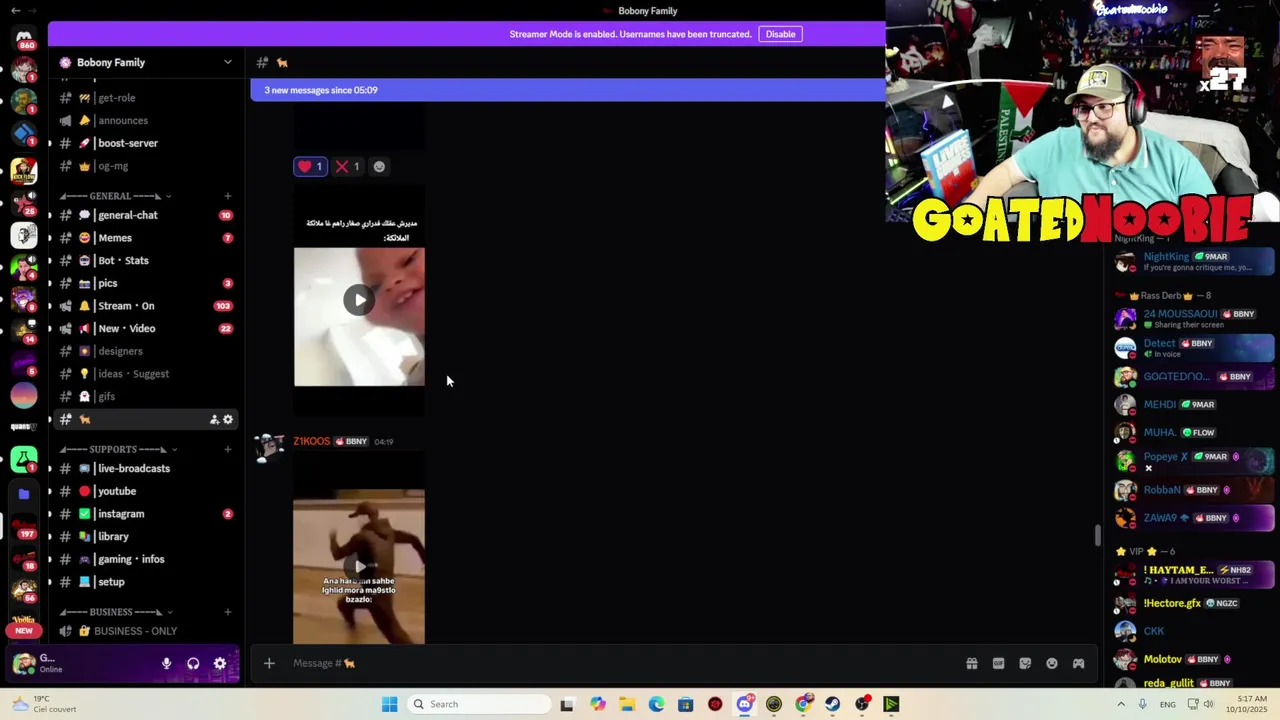Viewport: 1280px width, 720px height.
Task: Collapse the GENERAL category
Action: (x=115, y=196)
